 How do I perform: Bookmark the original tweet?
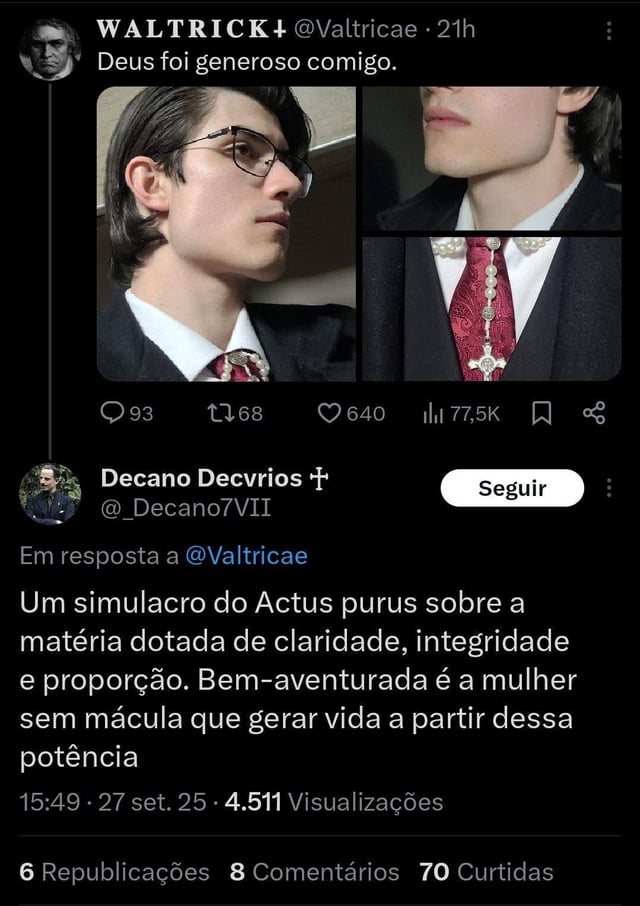[541, 413]
